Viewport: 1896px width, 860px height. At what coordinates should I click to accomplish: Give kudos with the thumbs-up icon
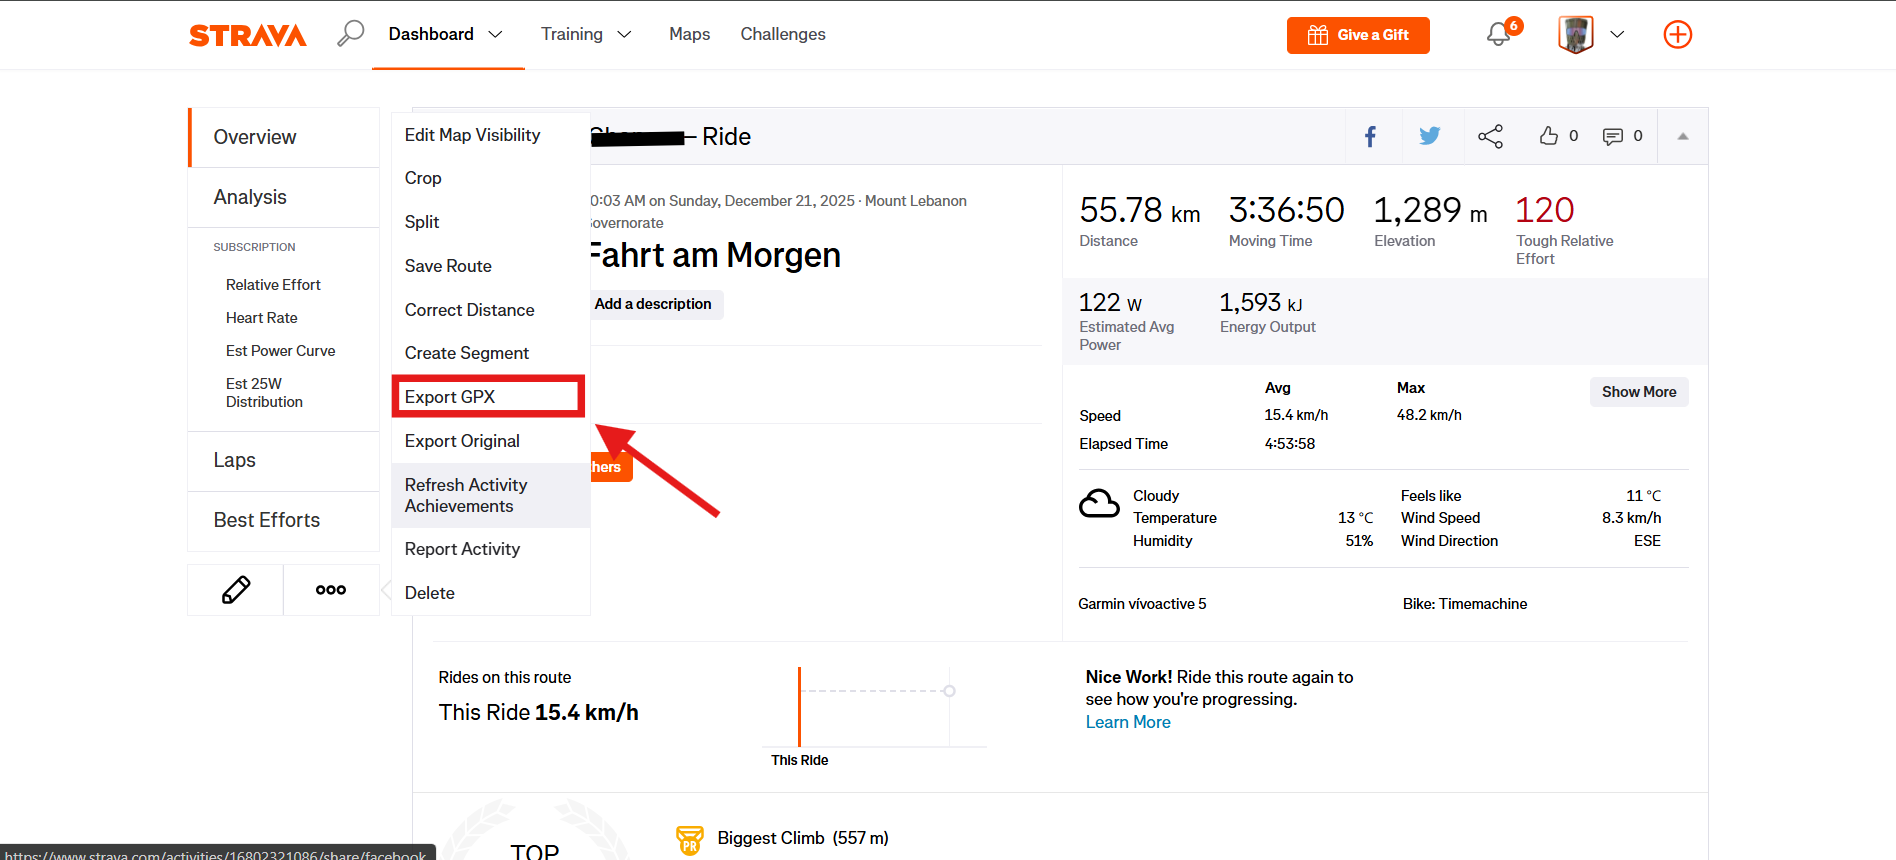click(x=1549, y=136)
